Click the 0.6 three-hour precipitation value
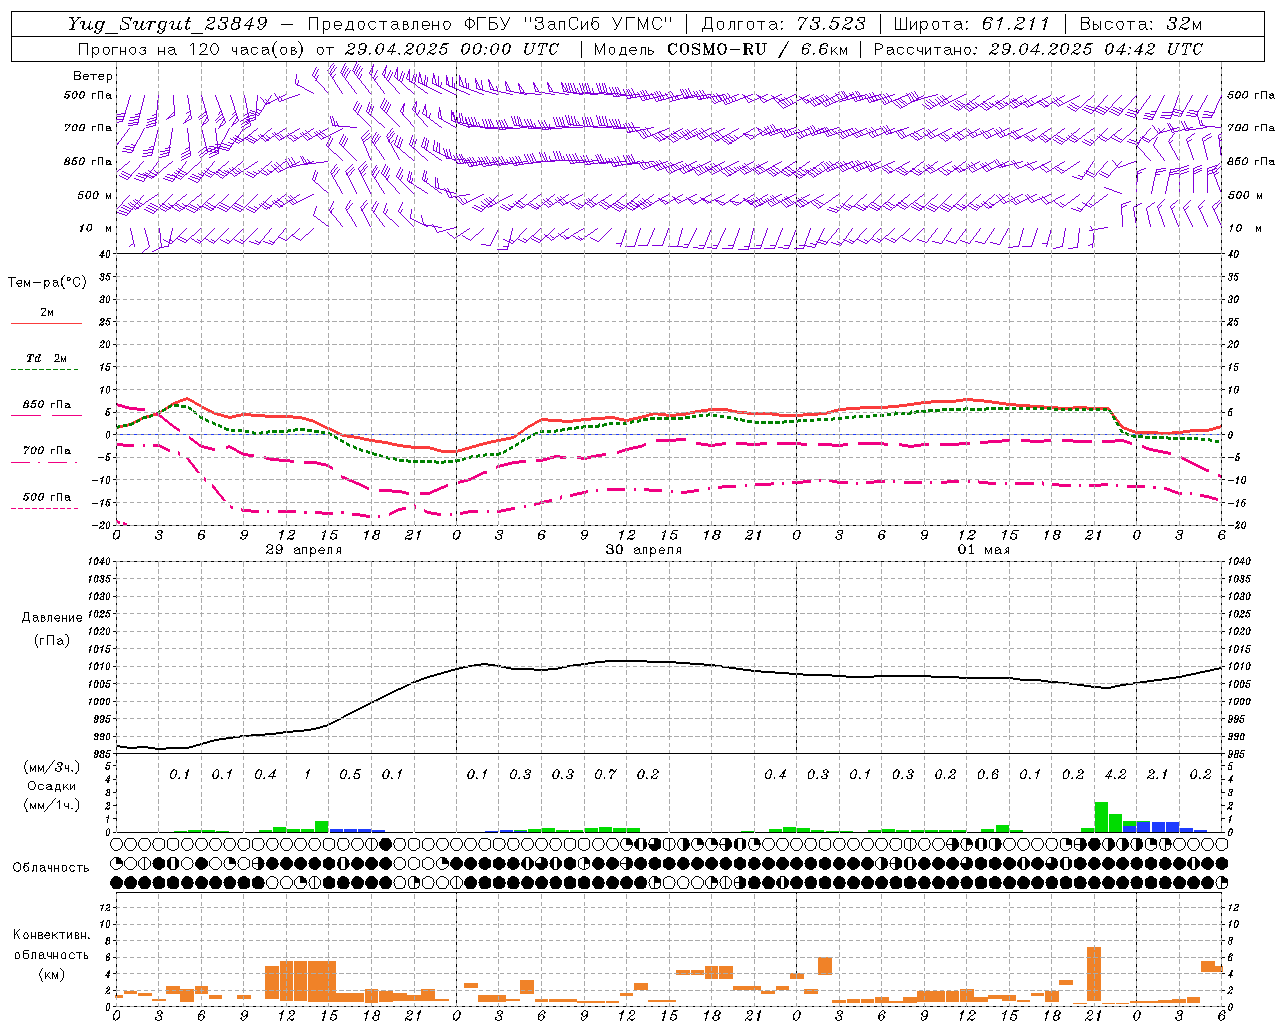Viewport: 1280px width, 1024px height. tap(988, 775)
